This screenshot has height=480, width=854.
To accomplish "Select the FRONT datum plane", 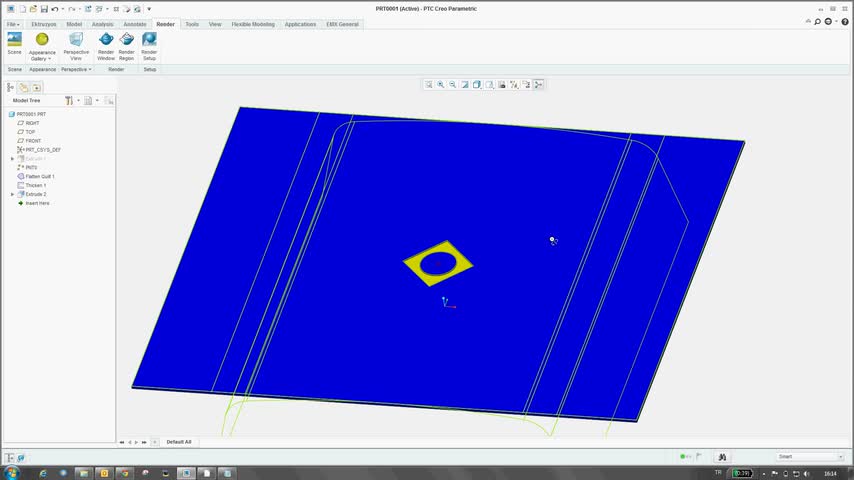I will point(29,141).
